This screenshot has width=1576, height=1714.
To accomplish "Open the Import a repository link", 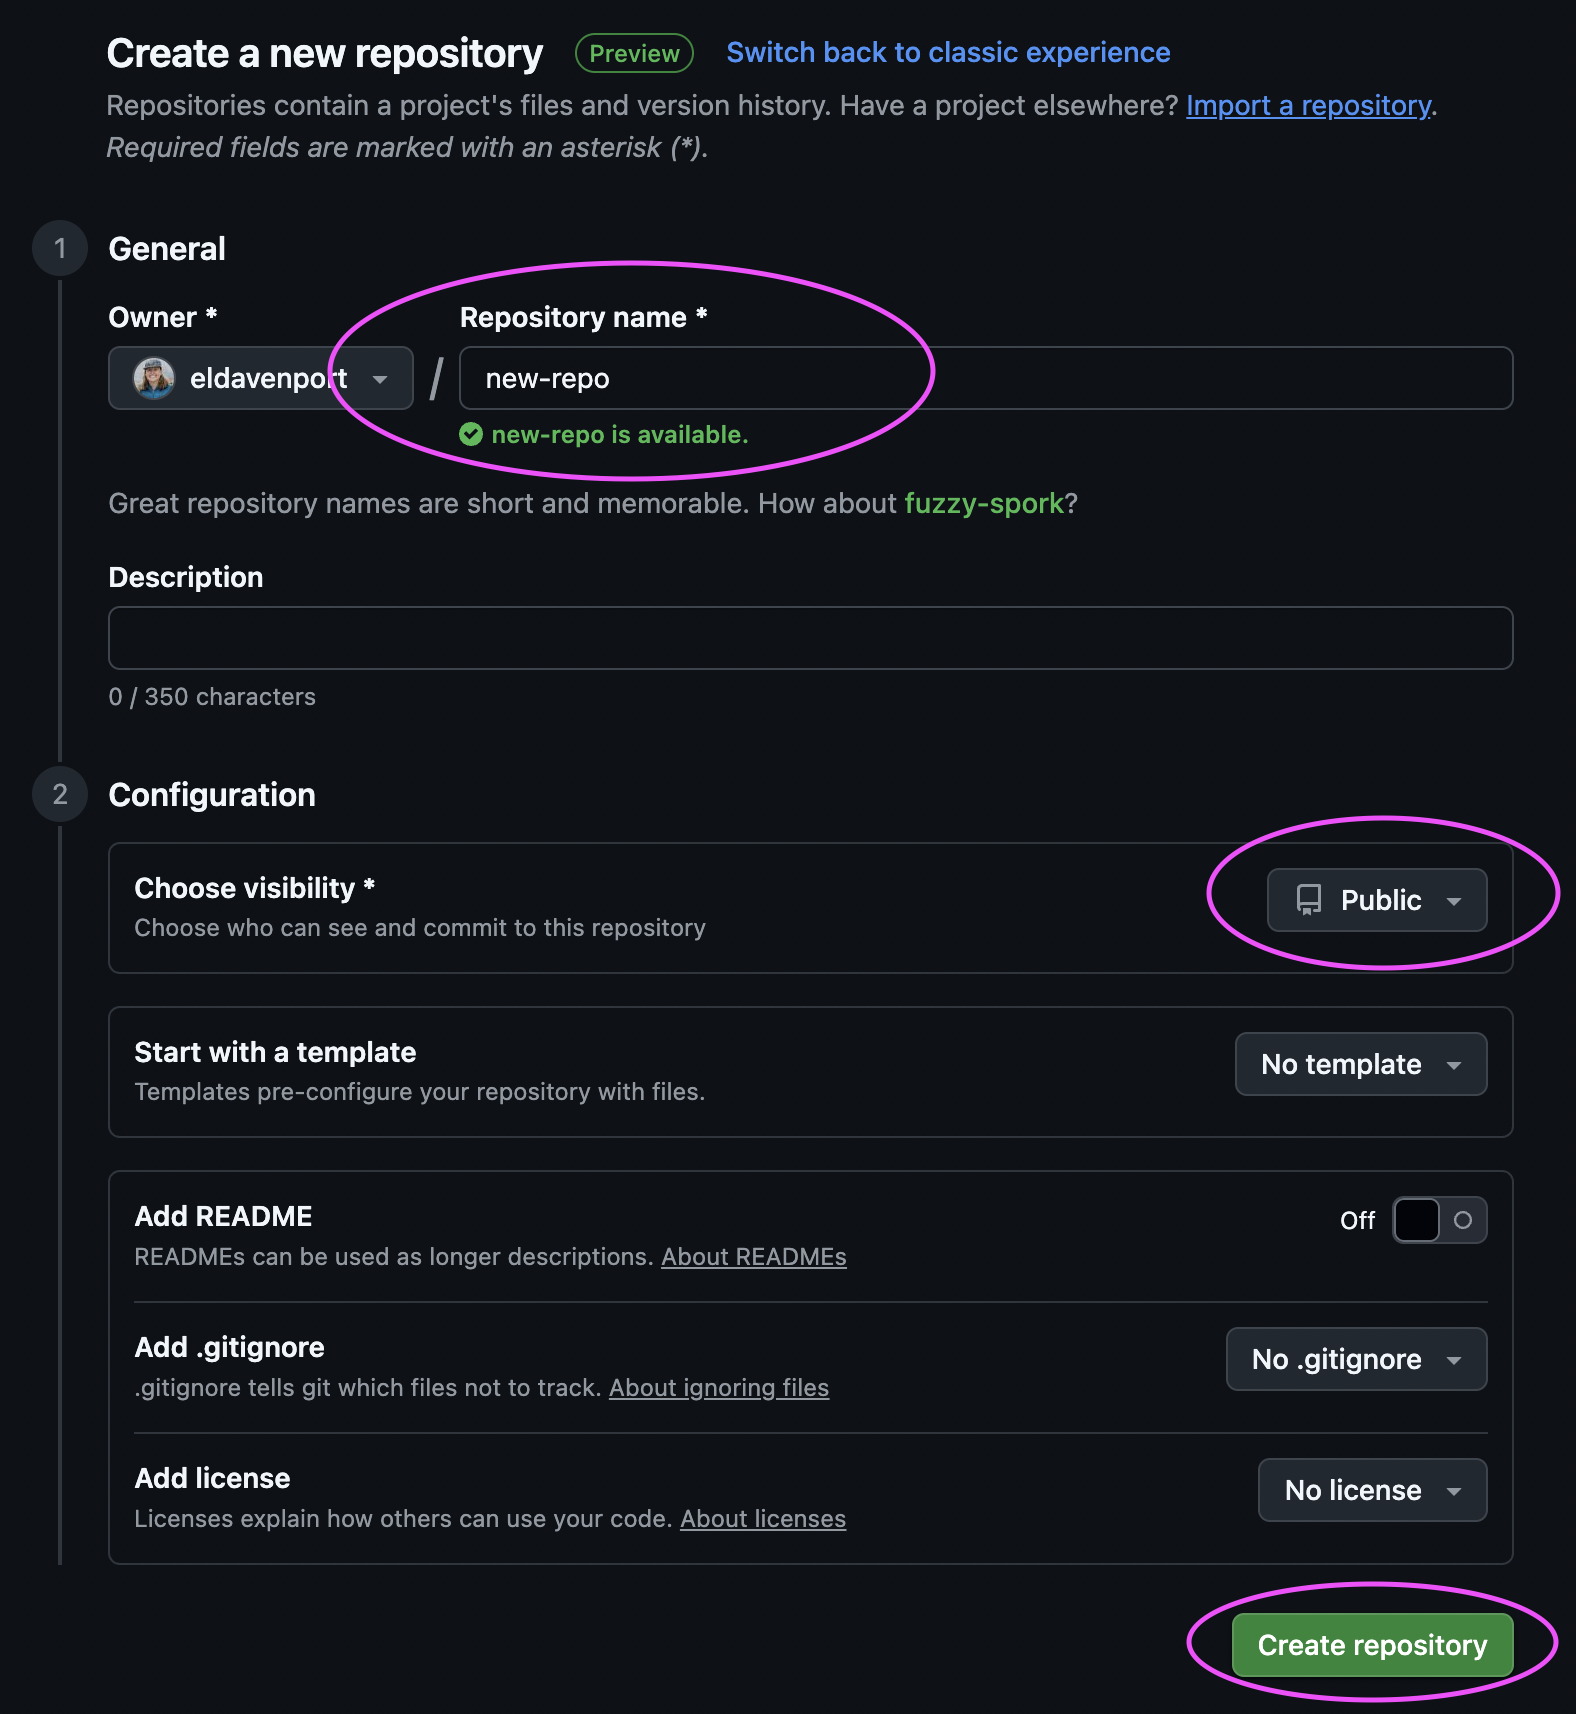I will [1309, 105].
